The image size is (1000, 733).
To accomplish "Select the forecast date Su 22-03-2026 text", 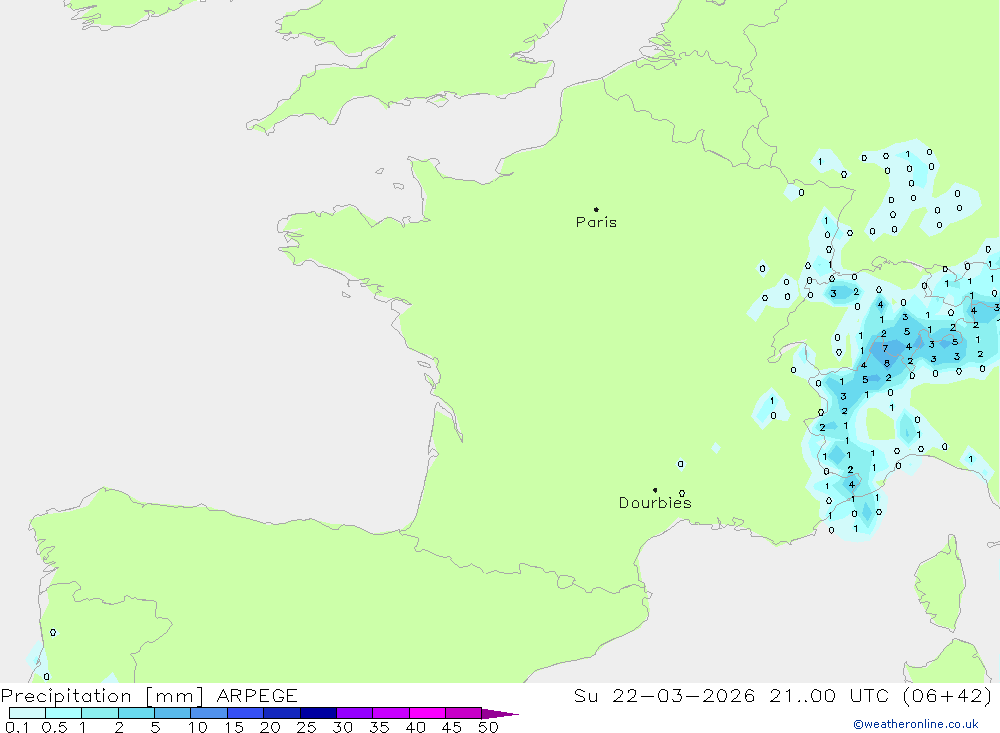I will [x=665, y=696].
